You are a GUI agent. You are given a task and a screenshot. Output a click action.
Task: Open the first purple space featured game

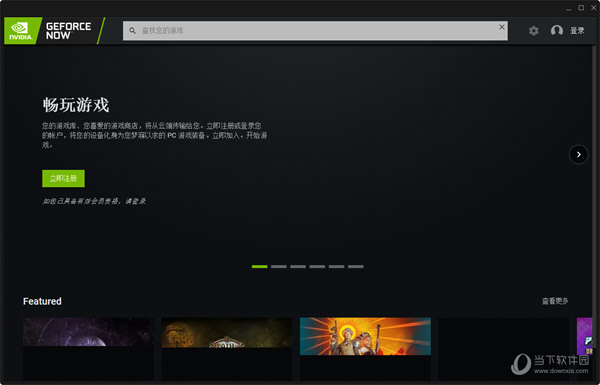(88, 349)
